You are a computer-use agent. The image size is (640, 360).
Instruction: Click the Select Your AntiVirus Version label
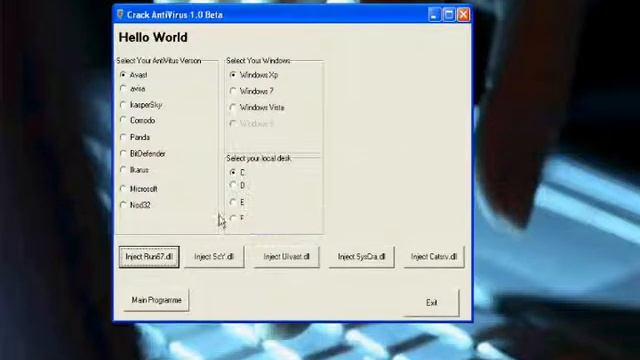tap(159, 61)
